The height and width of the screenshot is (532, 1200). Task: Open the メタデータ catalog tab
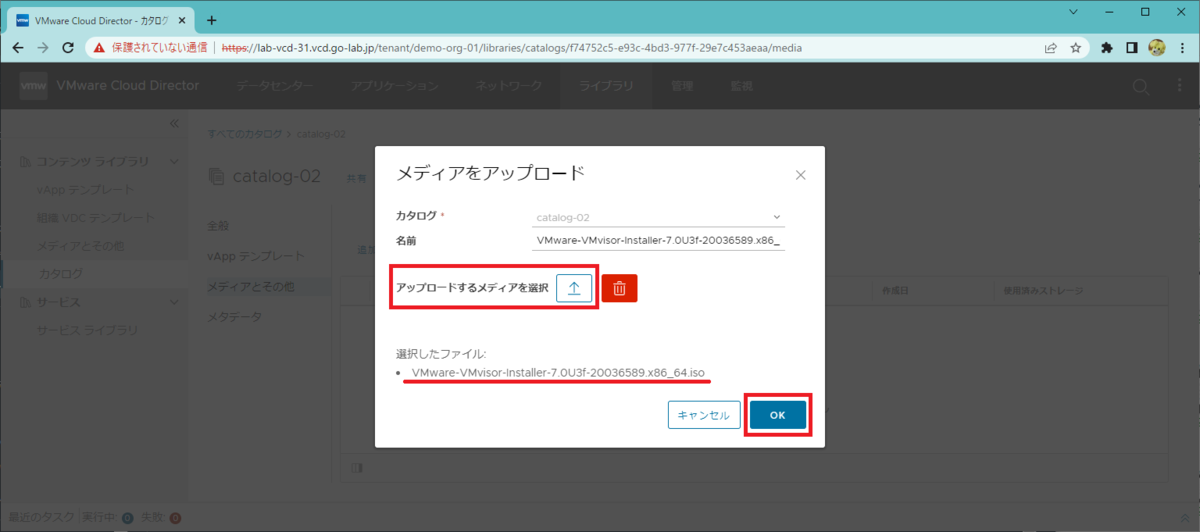click(x=234, y=317)
